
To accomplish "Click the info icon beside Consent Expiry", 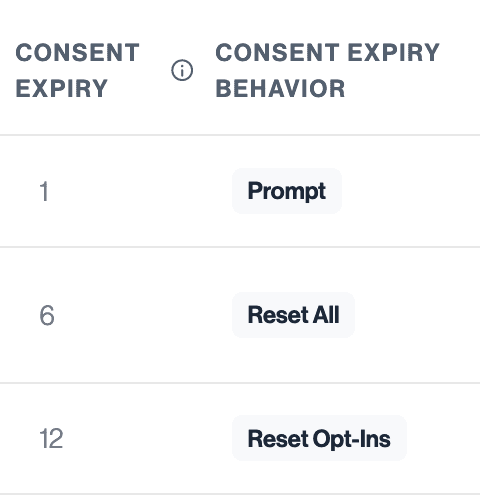I will click(x=182, y=70).
